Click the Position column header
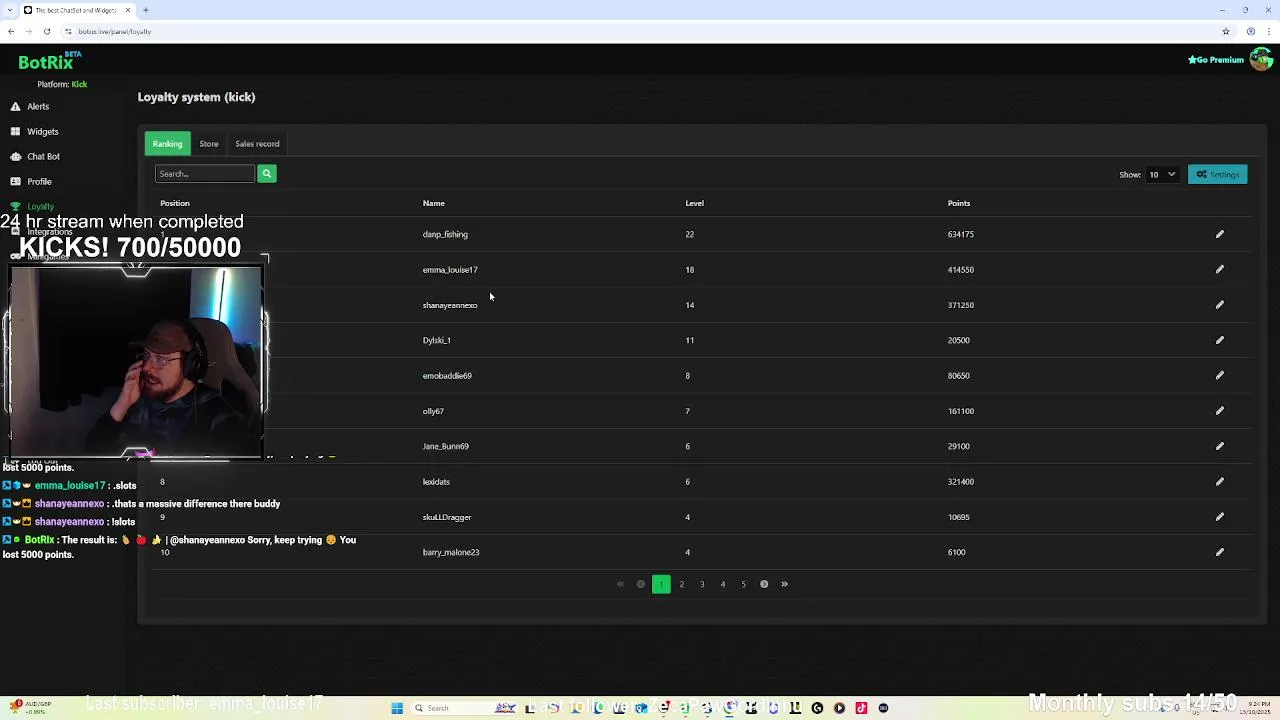 point(175,203)
